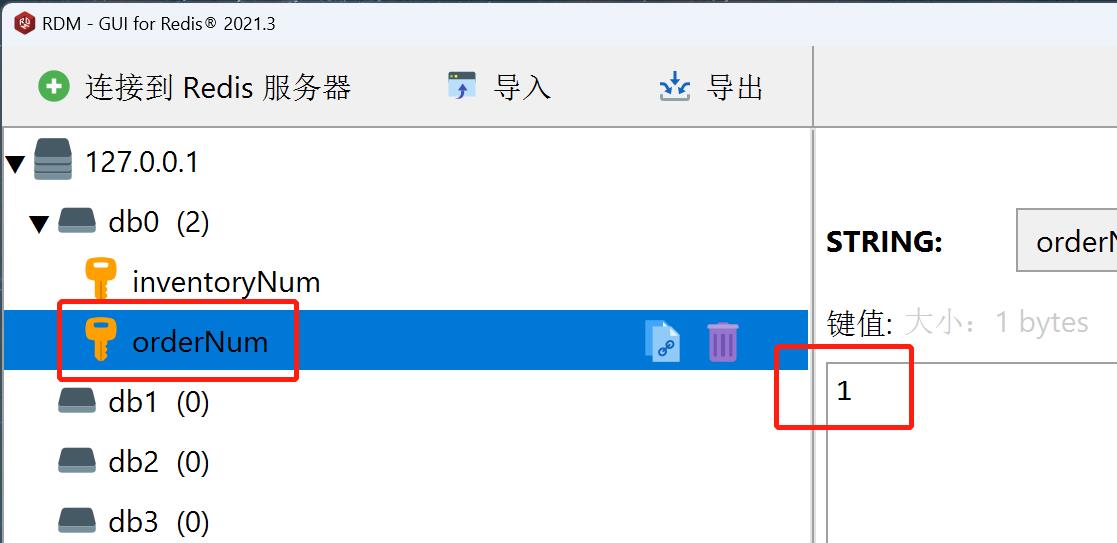Click the value text area showing 1

(x=972, y=453)
